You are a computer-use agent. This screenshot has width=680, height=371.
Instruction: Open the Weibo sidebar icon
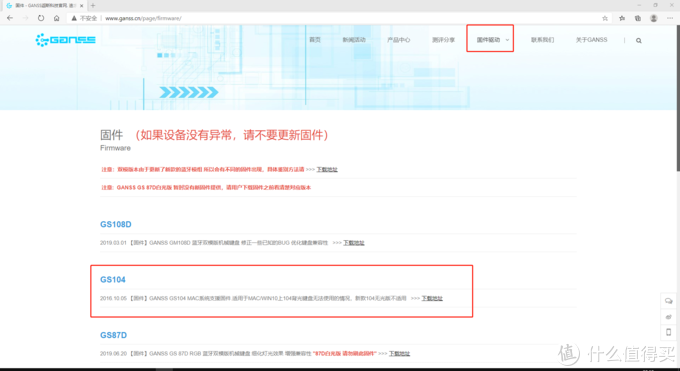coord(668,317)
